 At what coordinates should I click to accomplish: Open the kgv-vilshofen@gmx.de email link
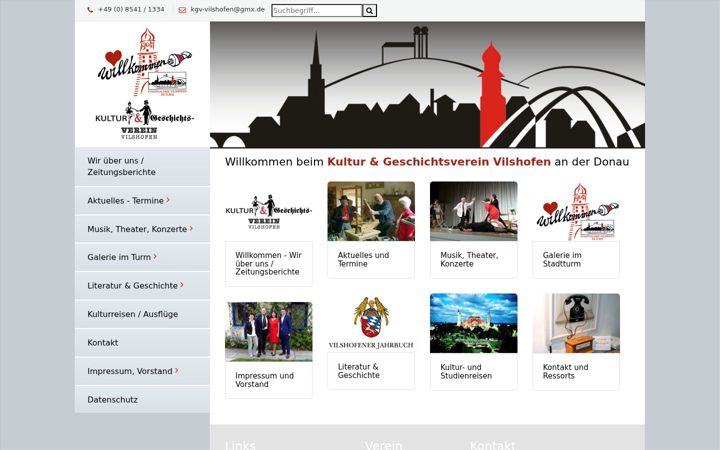pyautogui.click(x=227, y=9)
